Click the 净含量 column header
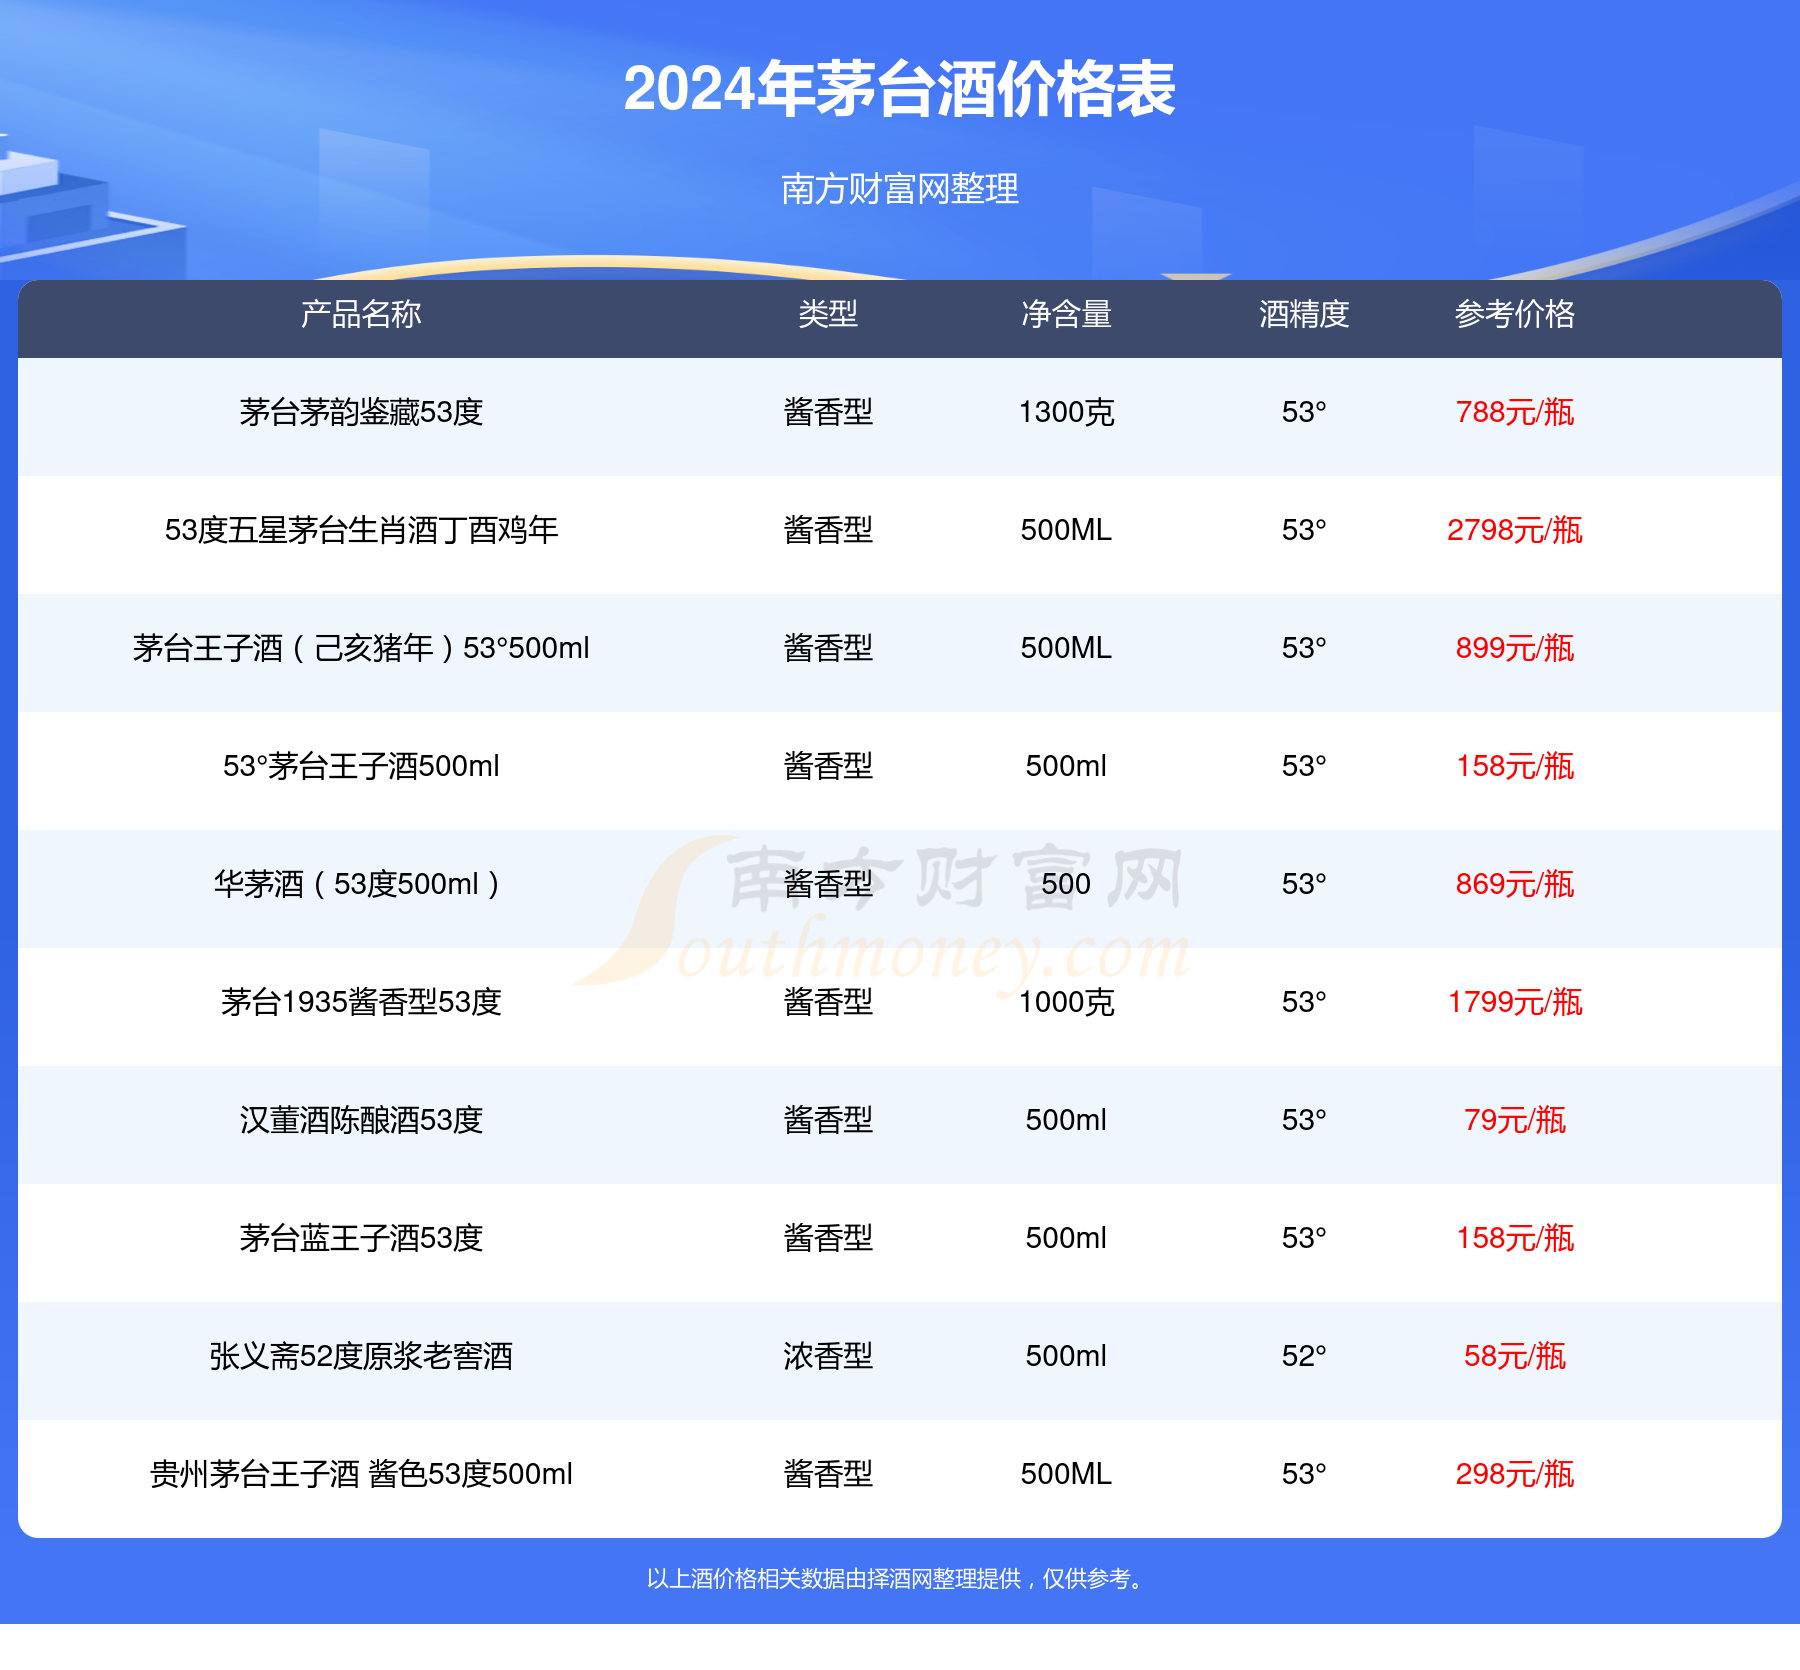Image resolution: width=1800 pixels, height=1670 pixels. pos(1066,314)
